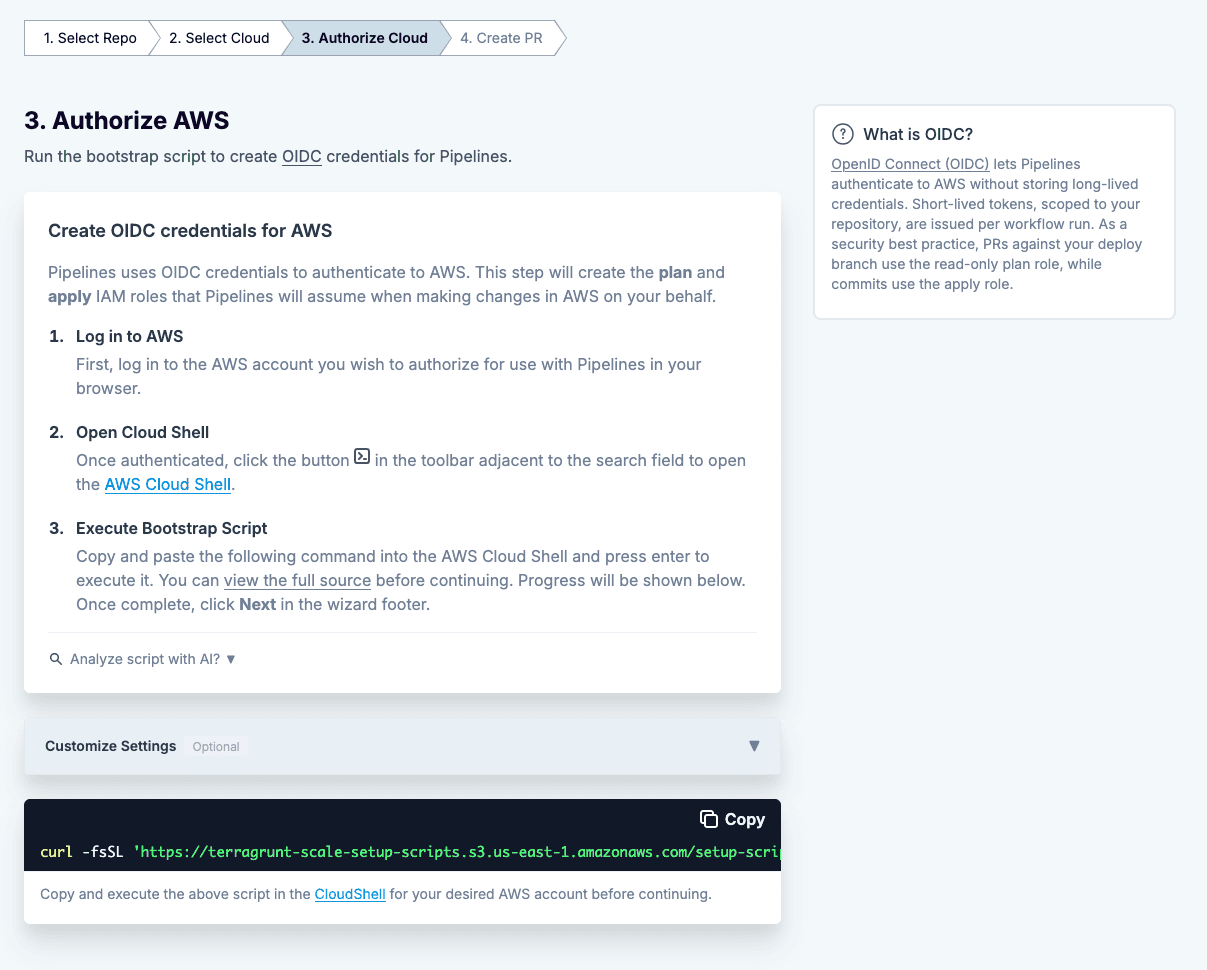Click the Customize Settings label
Viewport: 1207px width, 970px height.
pos(110,746)
